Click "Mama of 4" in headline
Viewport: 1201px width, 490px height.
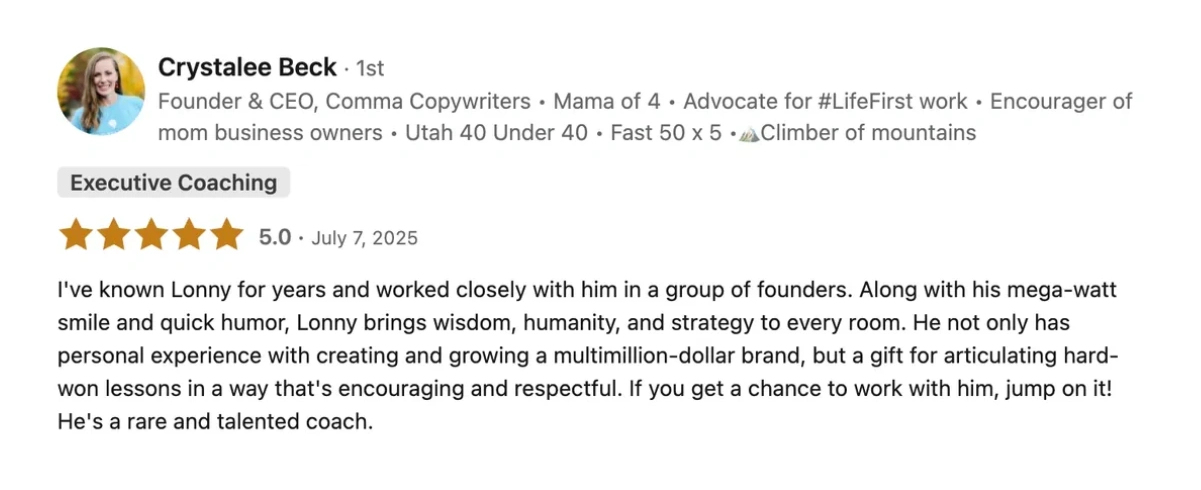[606, 101]
